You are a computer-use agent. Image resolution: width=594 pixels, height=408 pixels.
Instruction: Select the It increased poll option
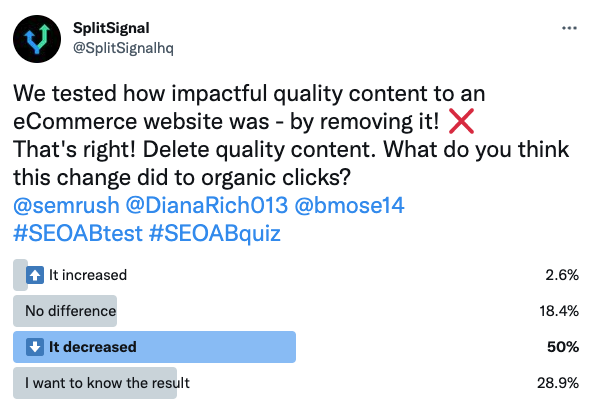click(296, 275)
